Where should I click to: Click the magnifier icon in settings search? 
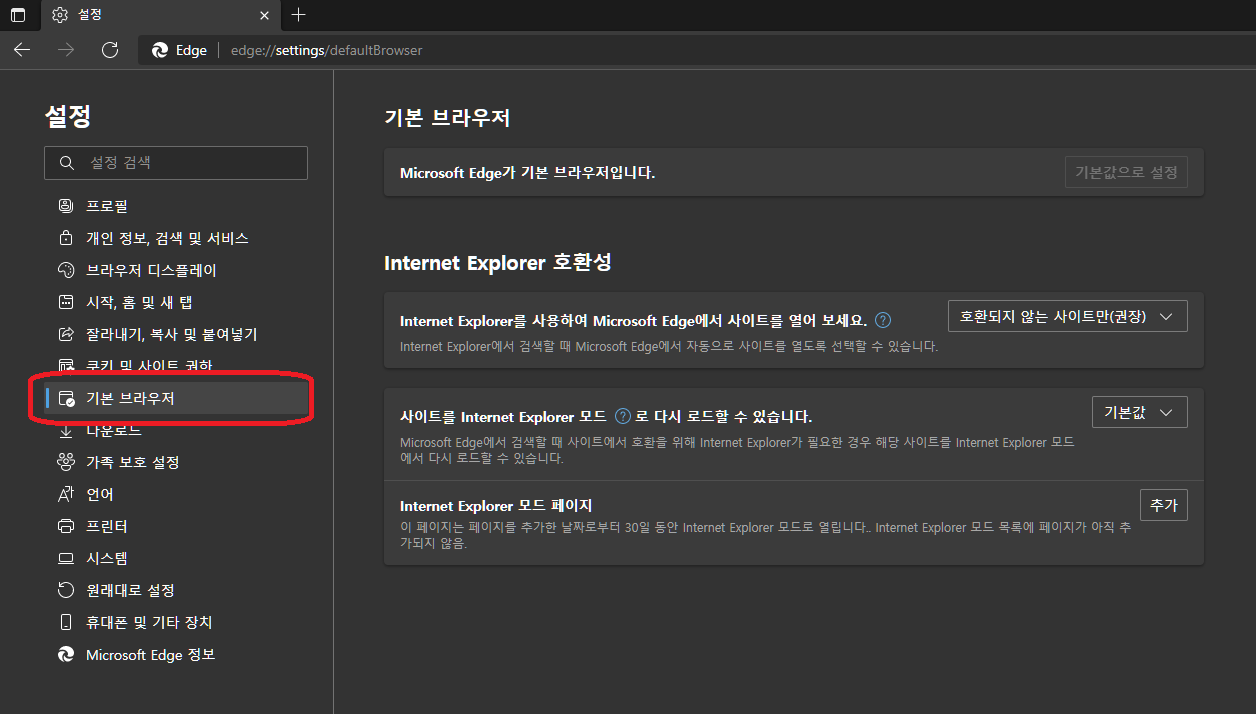tap(67, 162)
